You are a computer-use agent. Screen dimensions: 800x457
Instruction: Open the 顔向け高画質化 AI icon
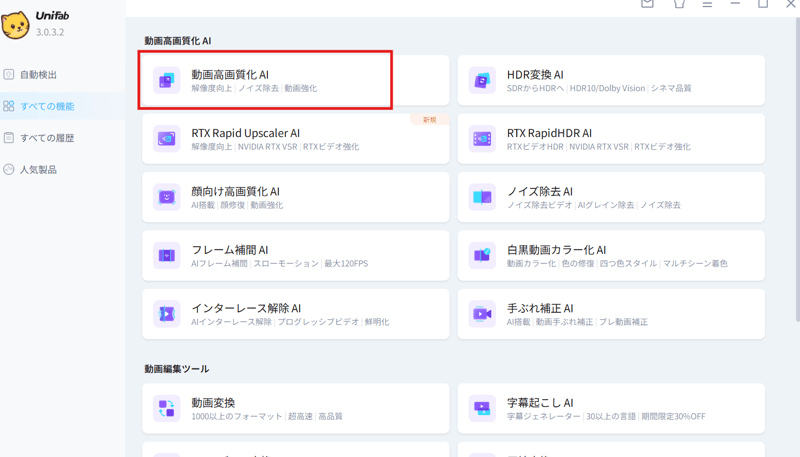pos(167,197)
